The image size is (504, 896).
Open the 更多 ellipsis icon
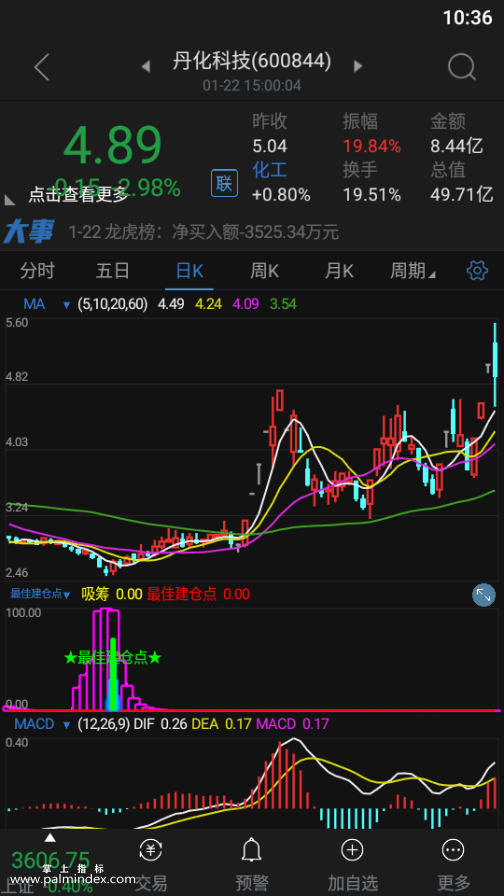454,850
